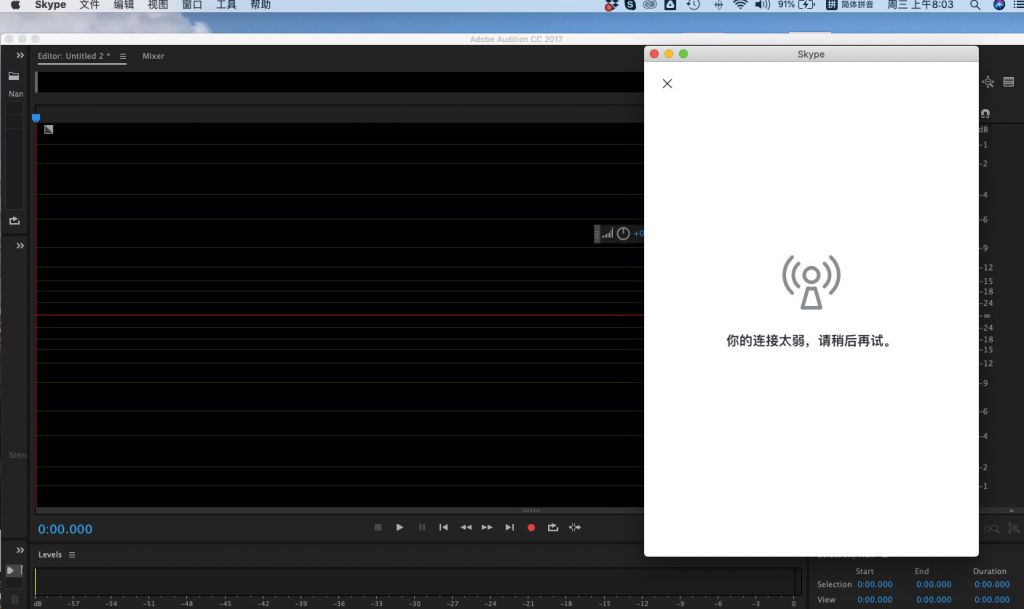Screen dimensions: 1024x609
Task: Click the zoom navigator icon at top right
Action: 988,82
